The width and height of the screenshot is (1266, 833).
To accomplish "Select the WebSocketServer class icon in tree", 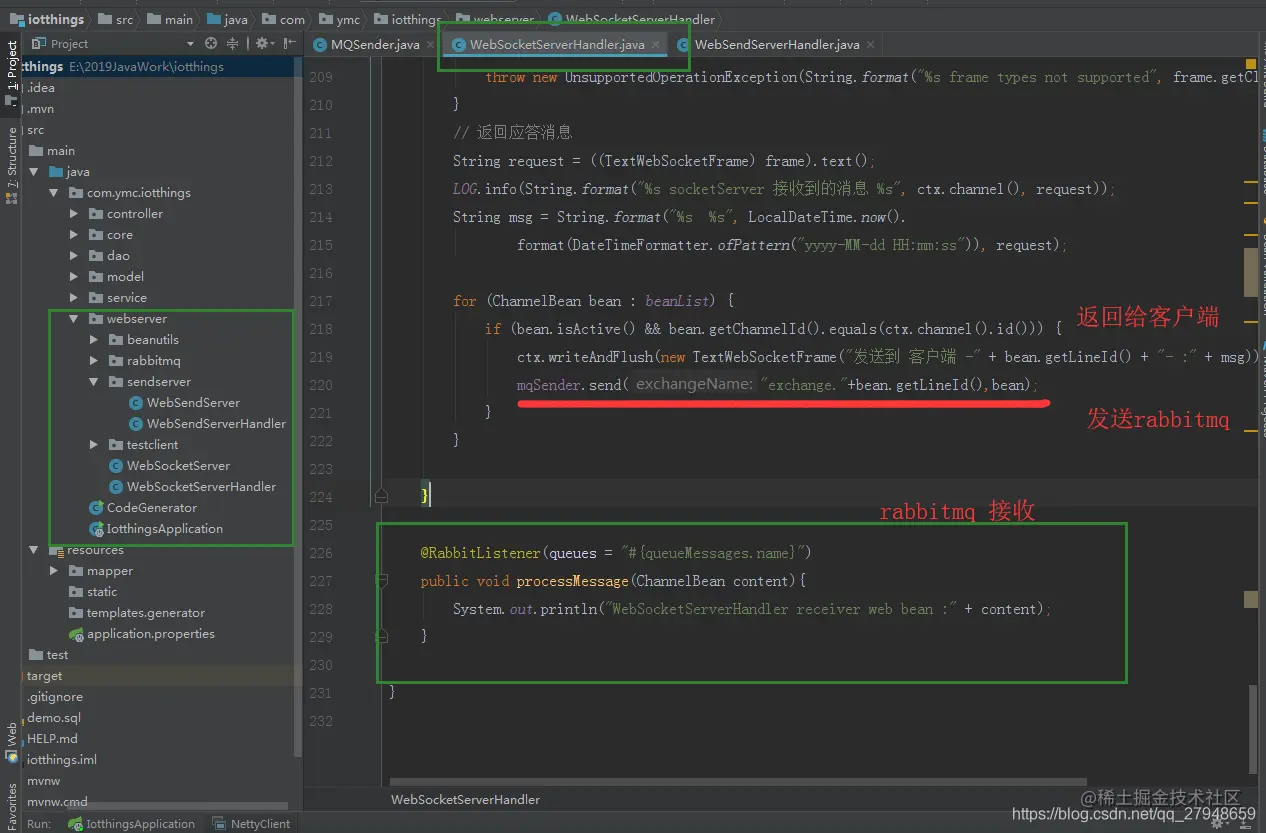I will [x=116, y=466].
